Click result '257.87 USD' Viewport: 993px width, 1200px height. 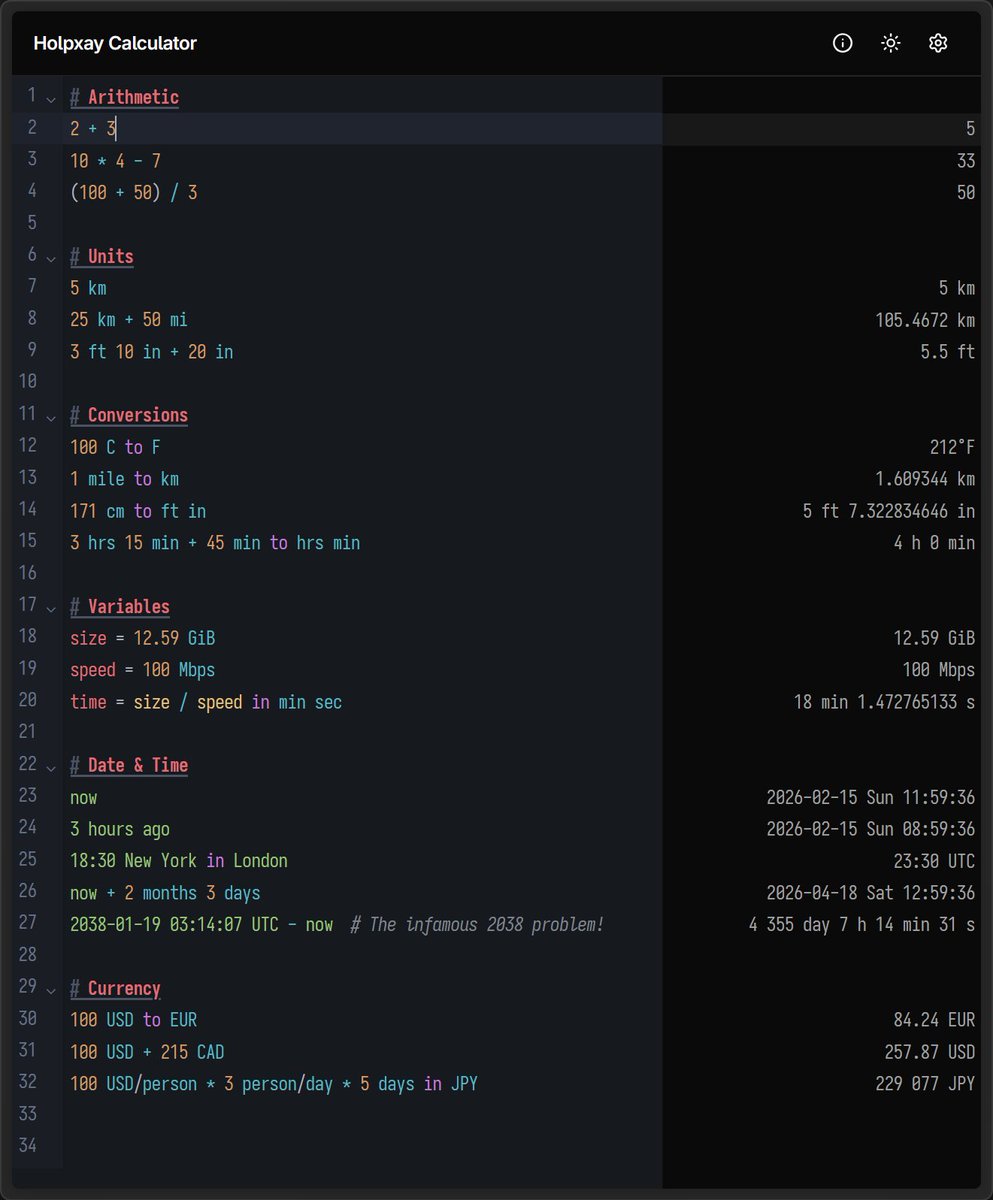point(930,1052)
